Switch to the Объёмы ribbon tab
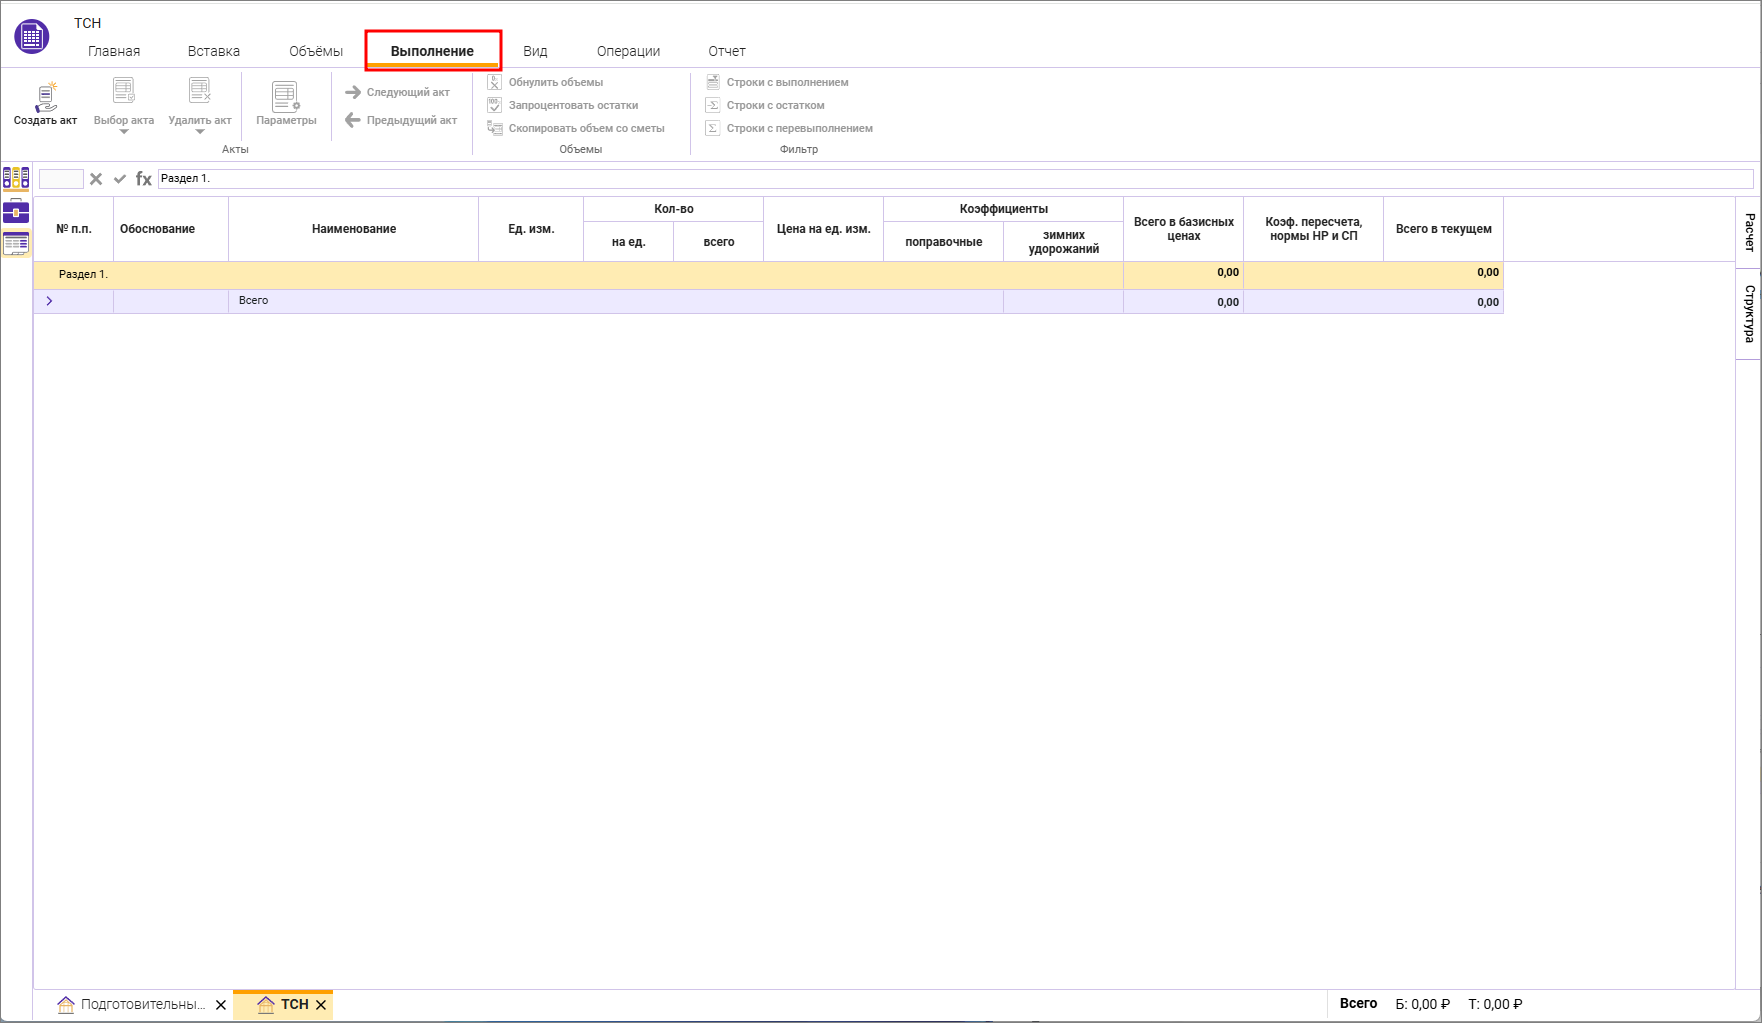1762x1023 pixels. (316, 51)
